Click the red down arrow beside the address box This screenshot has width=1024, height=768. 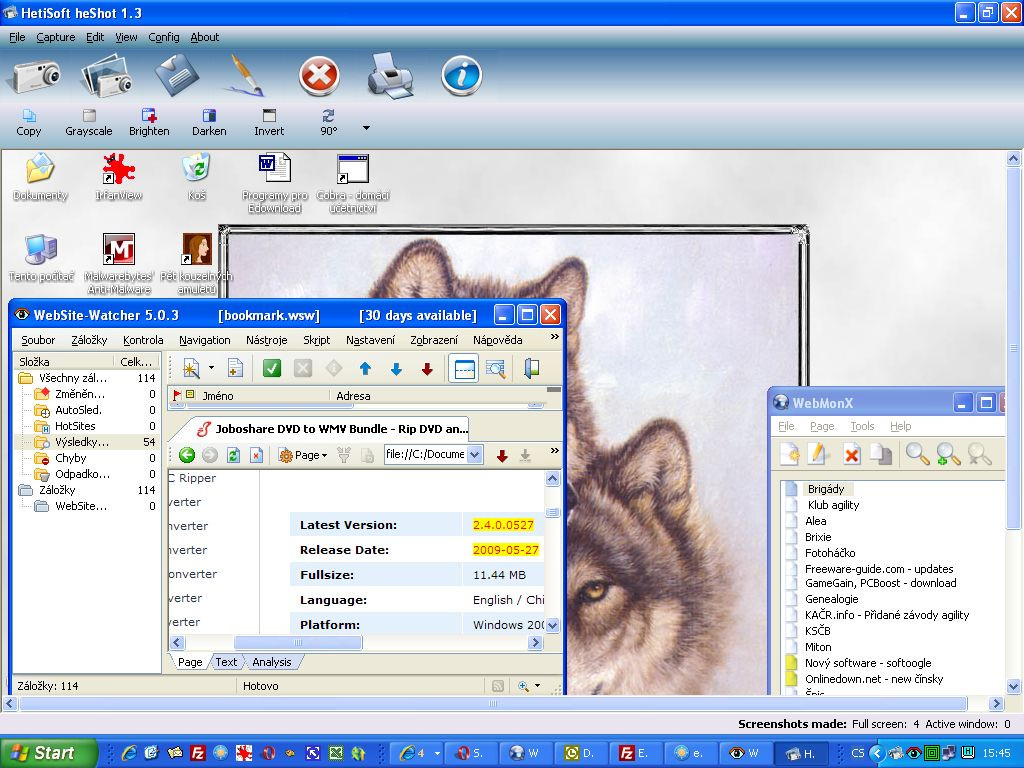502,456
